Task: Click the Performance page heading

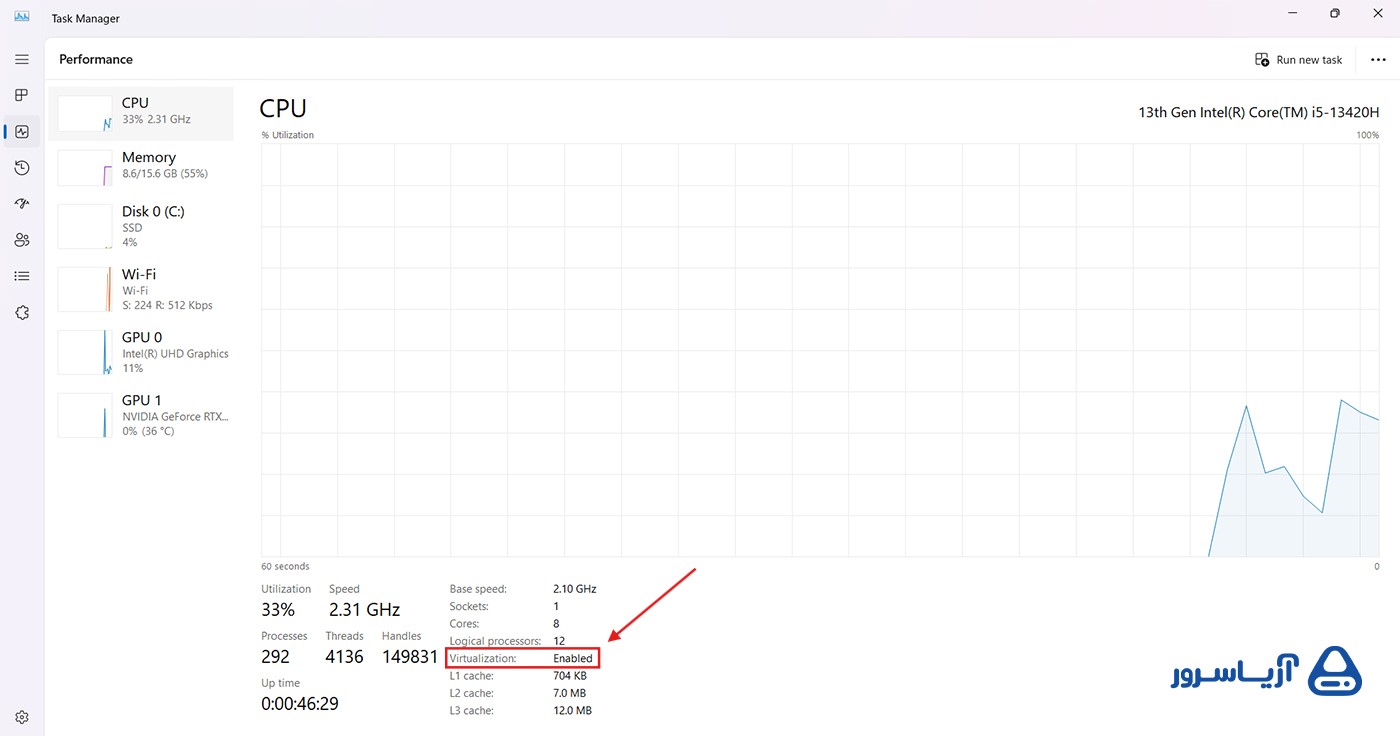Action: tap(96, 60)
